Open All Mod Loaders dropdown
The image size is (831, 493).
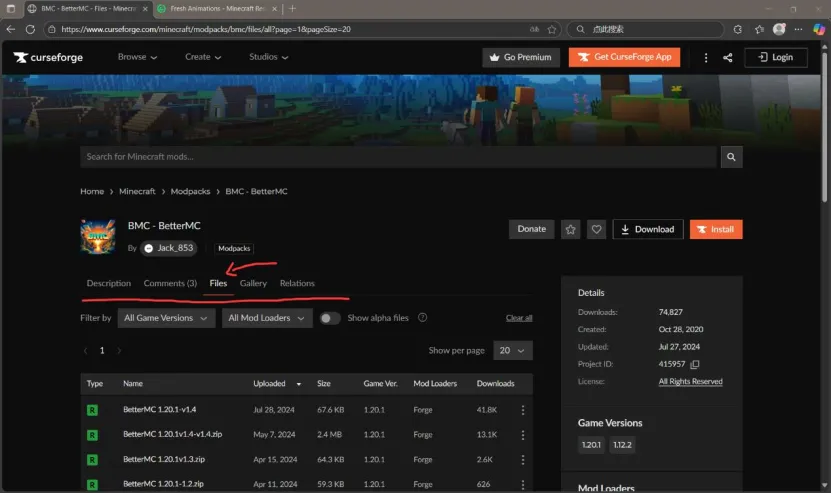point(266,318)
